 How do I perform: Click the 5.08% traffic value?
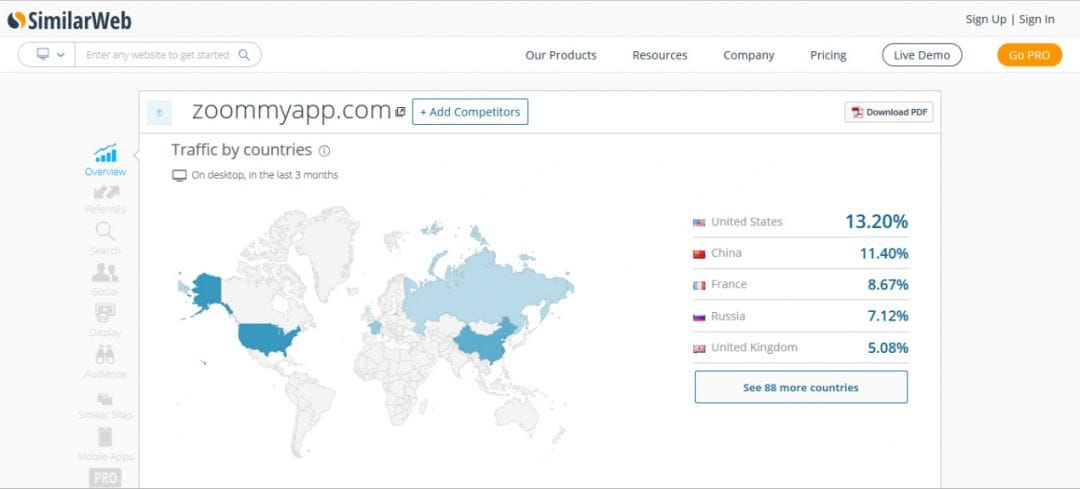887,348
